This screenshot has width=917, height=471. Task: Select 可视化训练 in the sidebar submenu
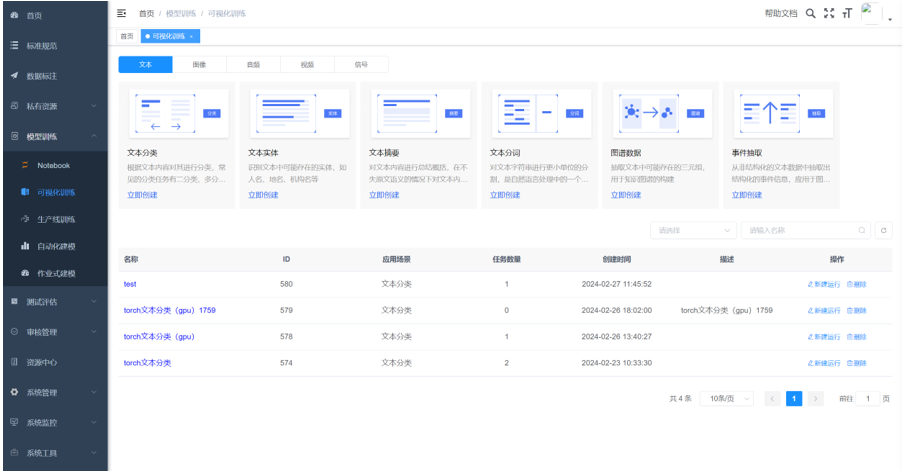click(x=56, y=192)
